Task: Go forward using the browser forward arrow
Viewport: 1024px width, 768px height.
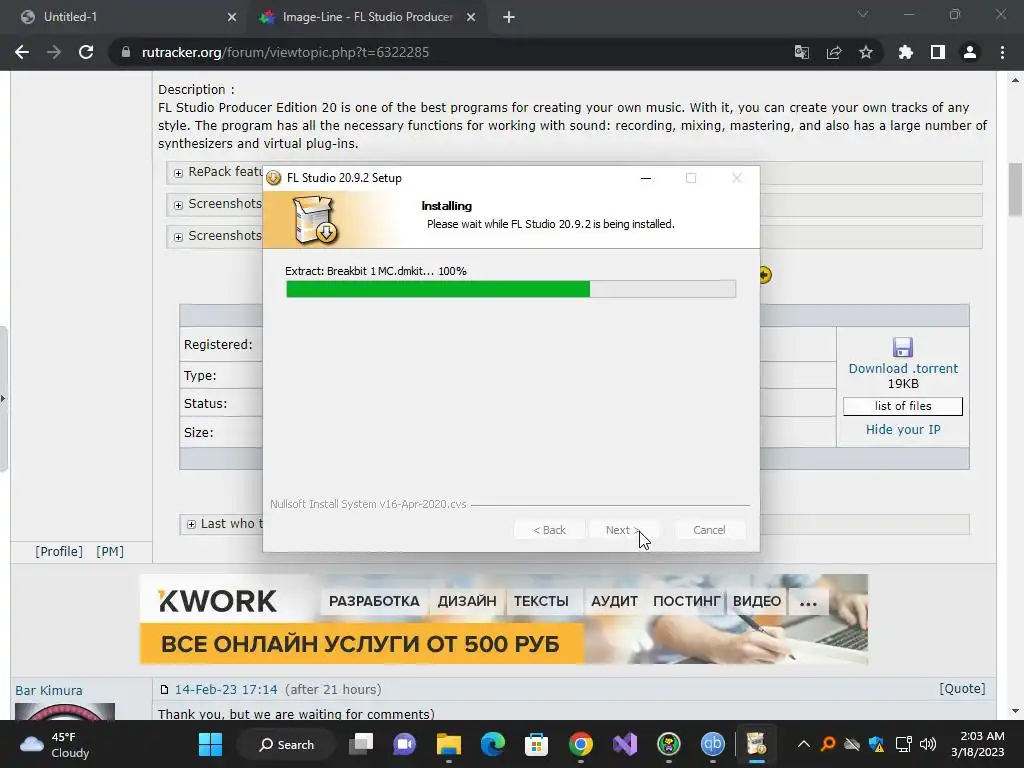Action: 54,52
